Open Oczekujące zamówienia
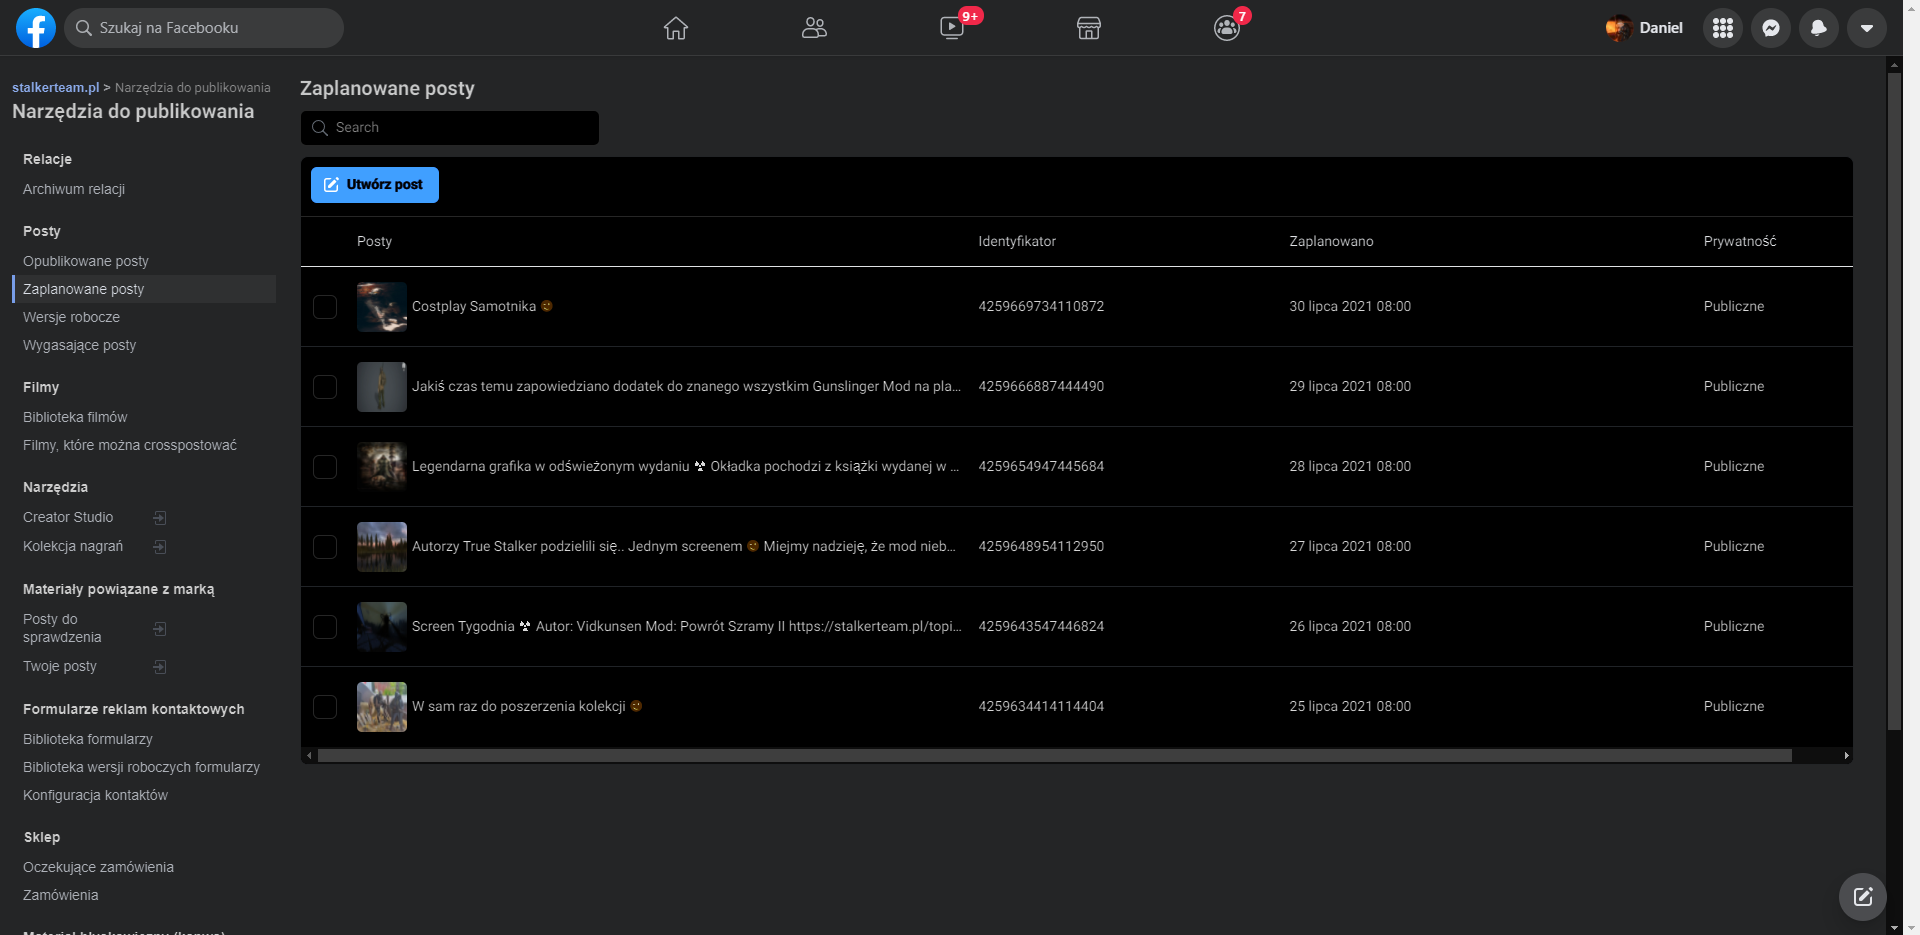The height and width of the screenshot is (935, 1920). tap(98, 867)
